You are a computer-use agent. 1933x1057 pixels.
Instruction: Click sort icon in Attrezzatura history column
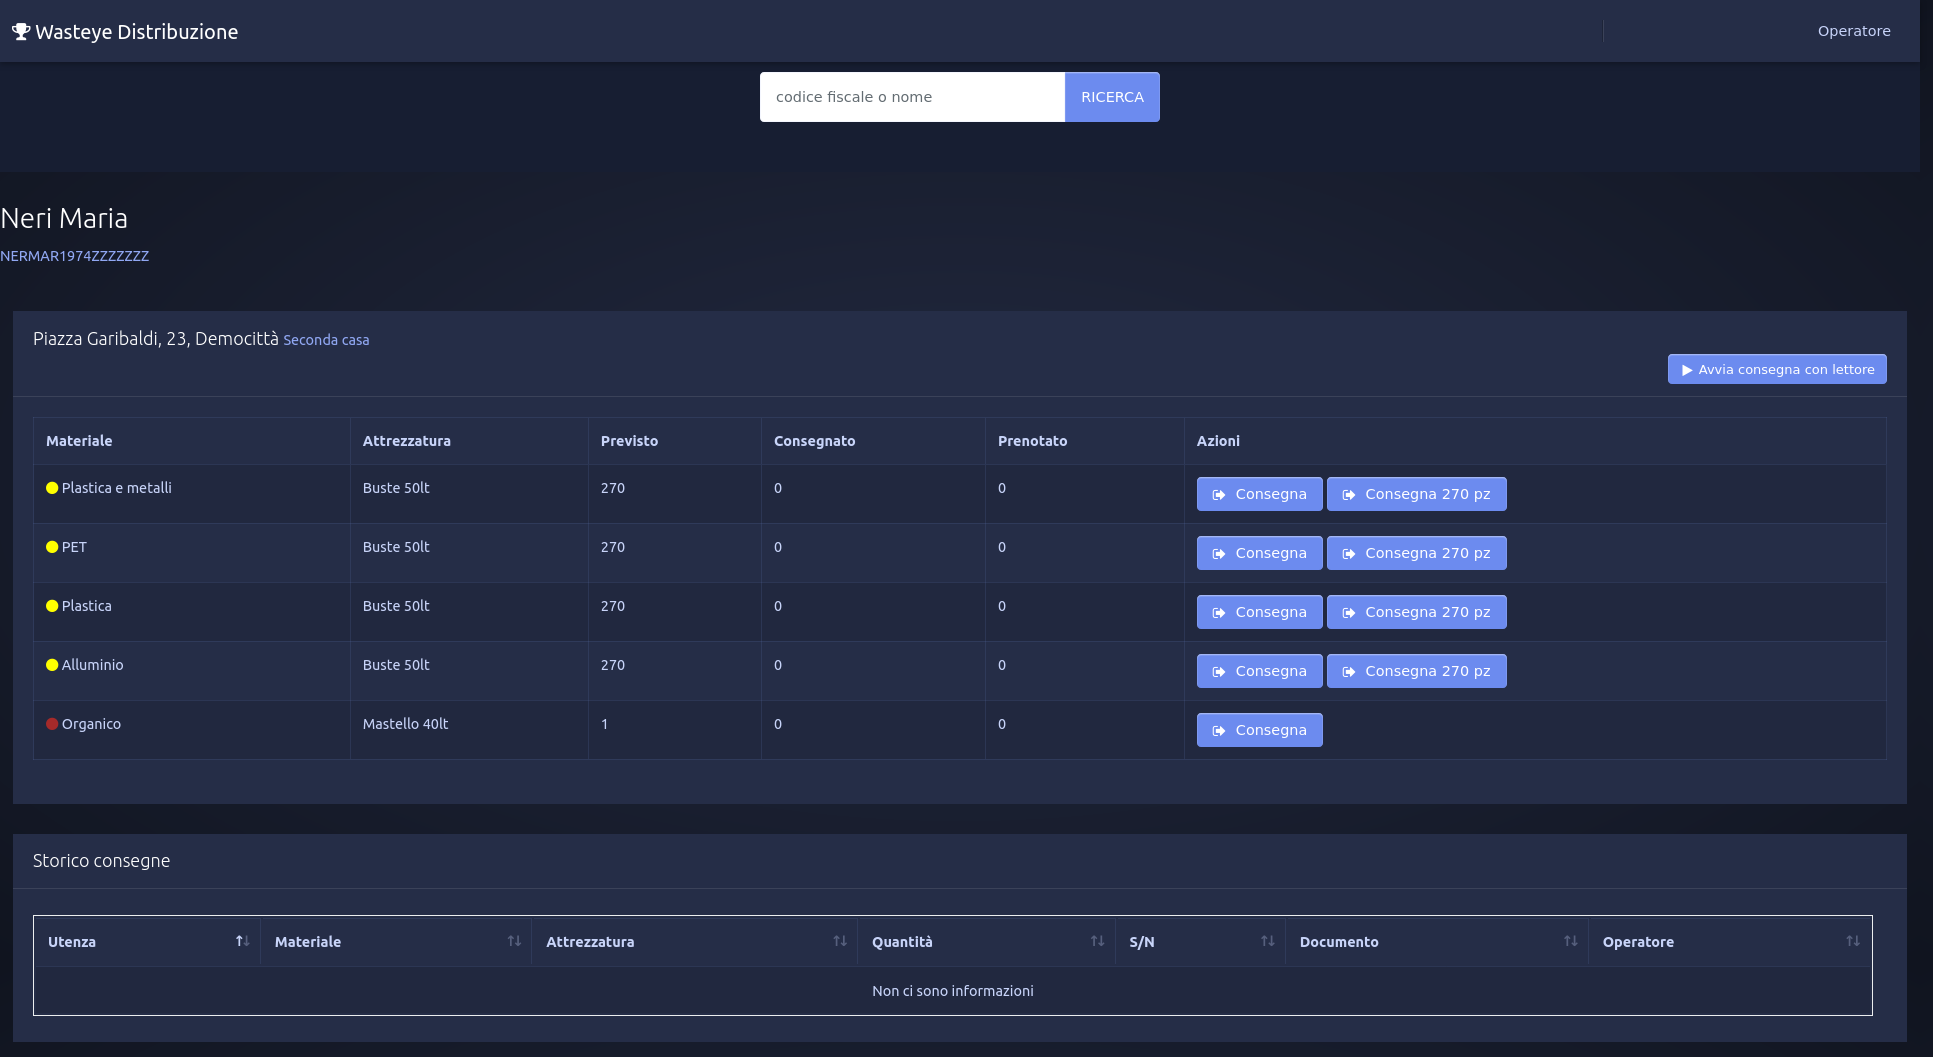point(840,941)
